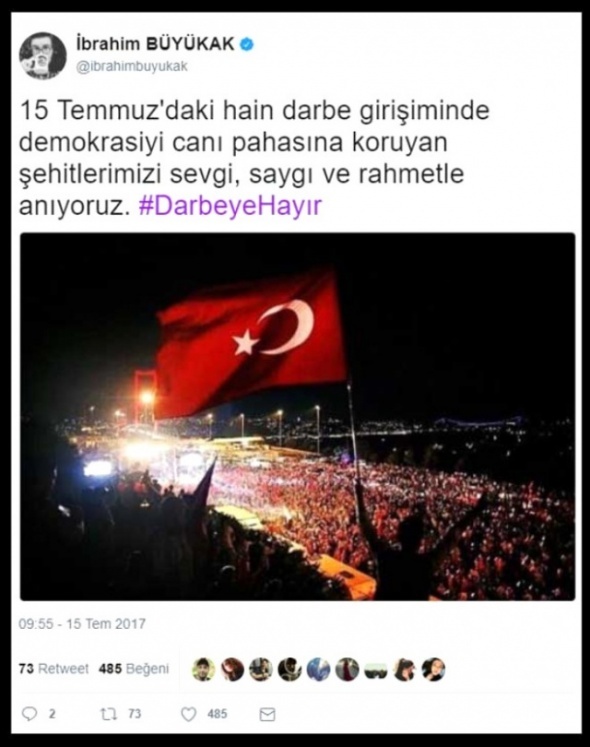The width and height of the screenshot is (590, 747).
Task: View the 73 Retweet list
Action: point(54,669)
